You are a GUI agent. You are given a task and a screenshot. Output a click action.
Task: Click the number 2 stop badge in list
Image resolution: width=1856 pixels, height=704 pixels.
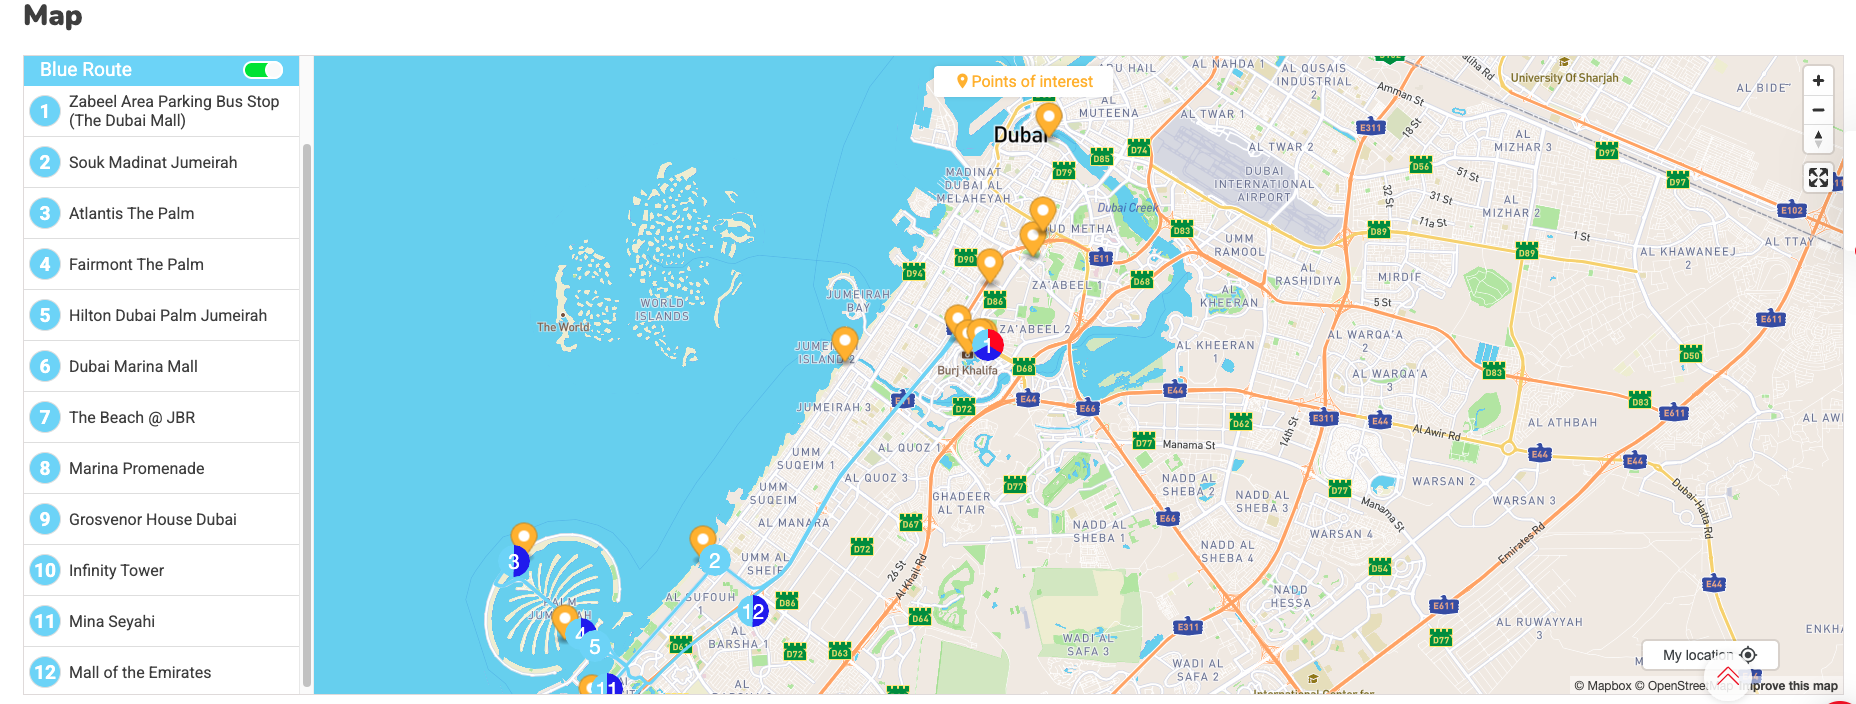coord(45,162)
